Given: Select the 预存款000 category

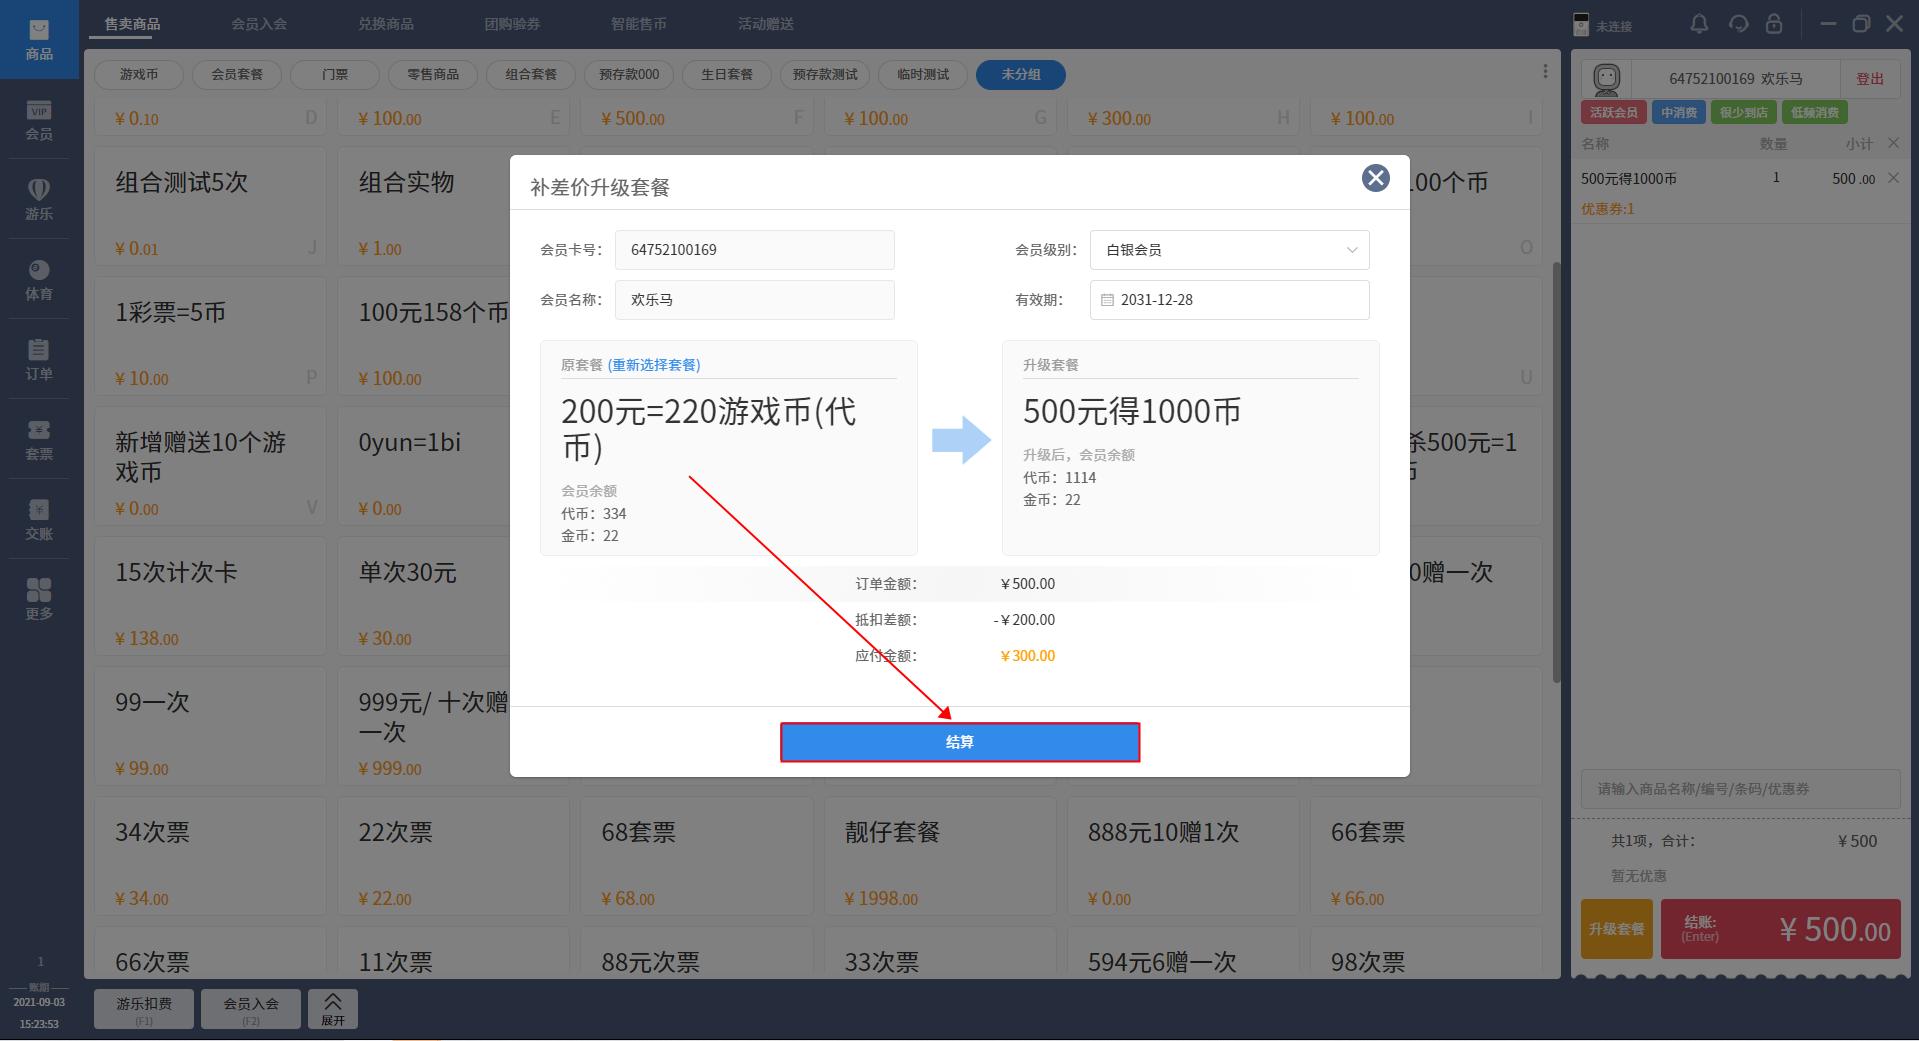Looking at the screenshot, I should [629, 74].
